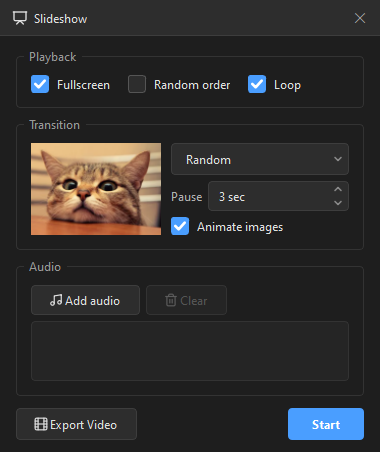Increase pause duration with up arrow
The width and height of the screenshot is (380, 452).
tap(338, 189)
